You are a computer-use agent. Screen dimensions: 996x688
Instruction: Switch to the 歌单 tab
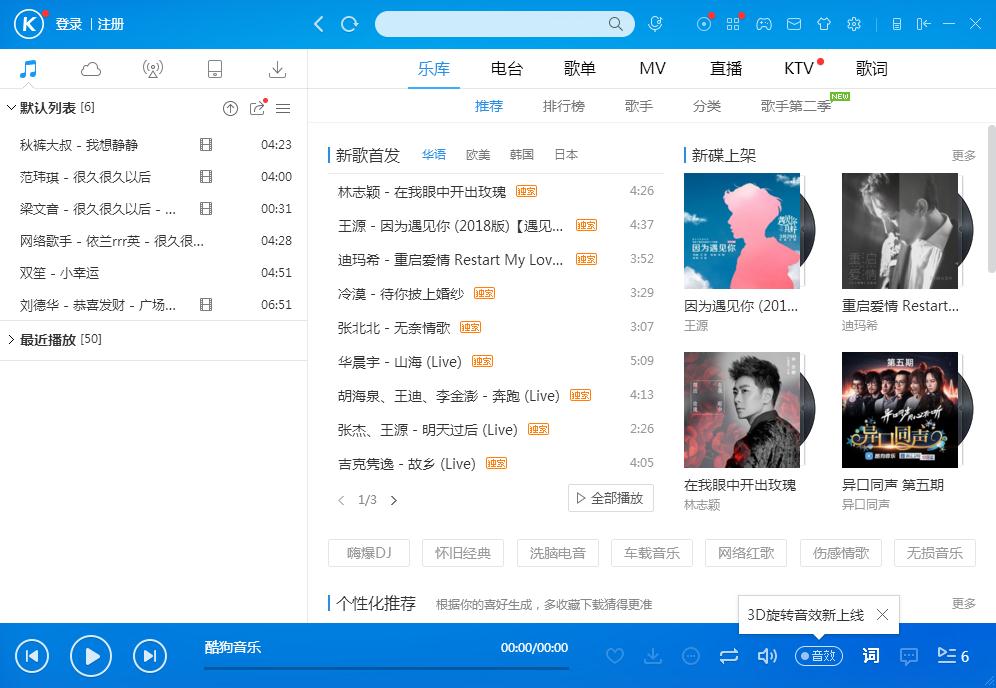(x=579, y=69)
